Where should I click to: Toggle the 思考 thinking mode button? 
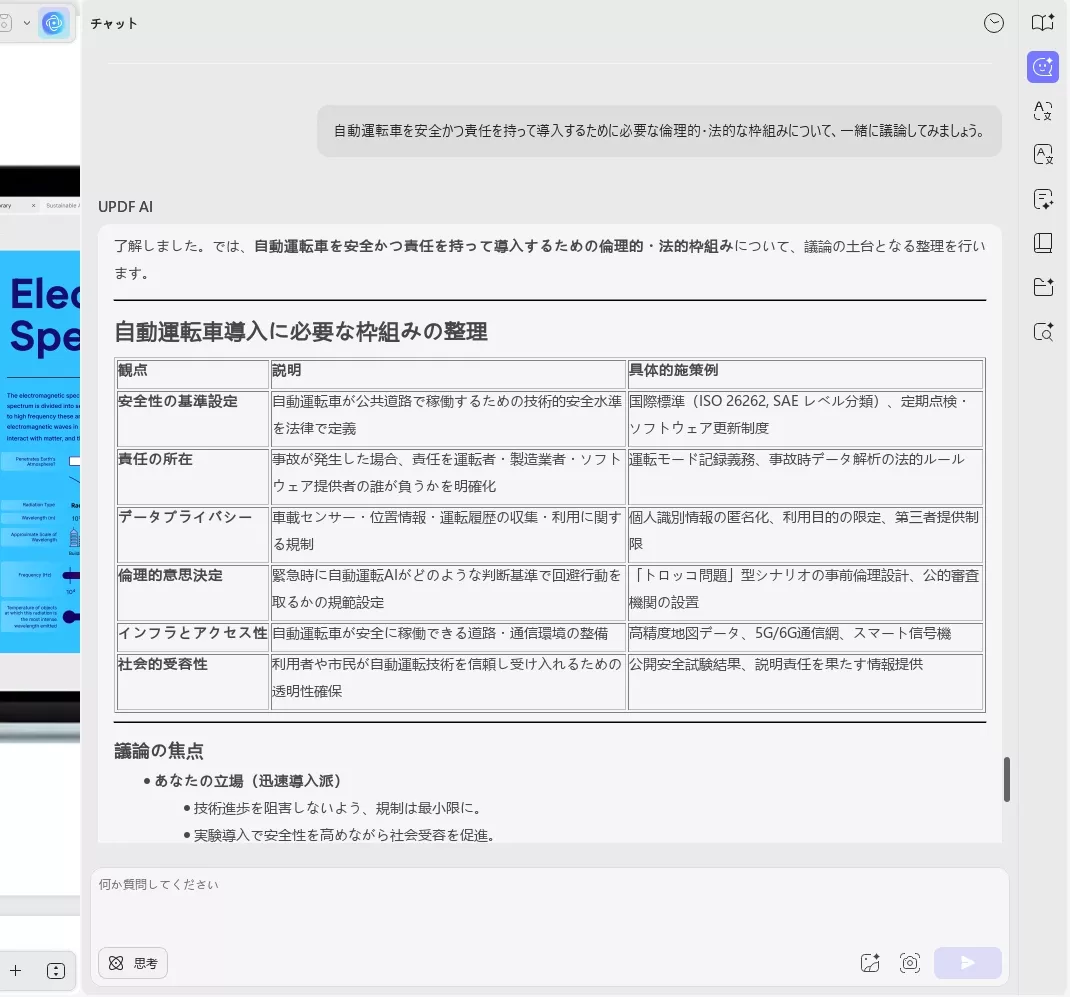coord(133,963)
